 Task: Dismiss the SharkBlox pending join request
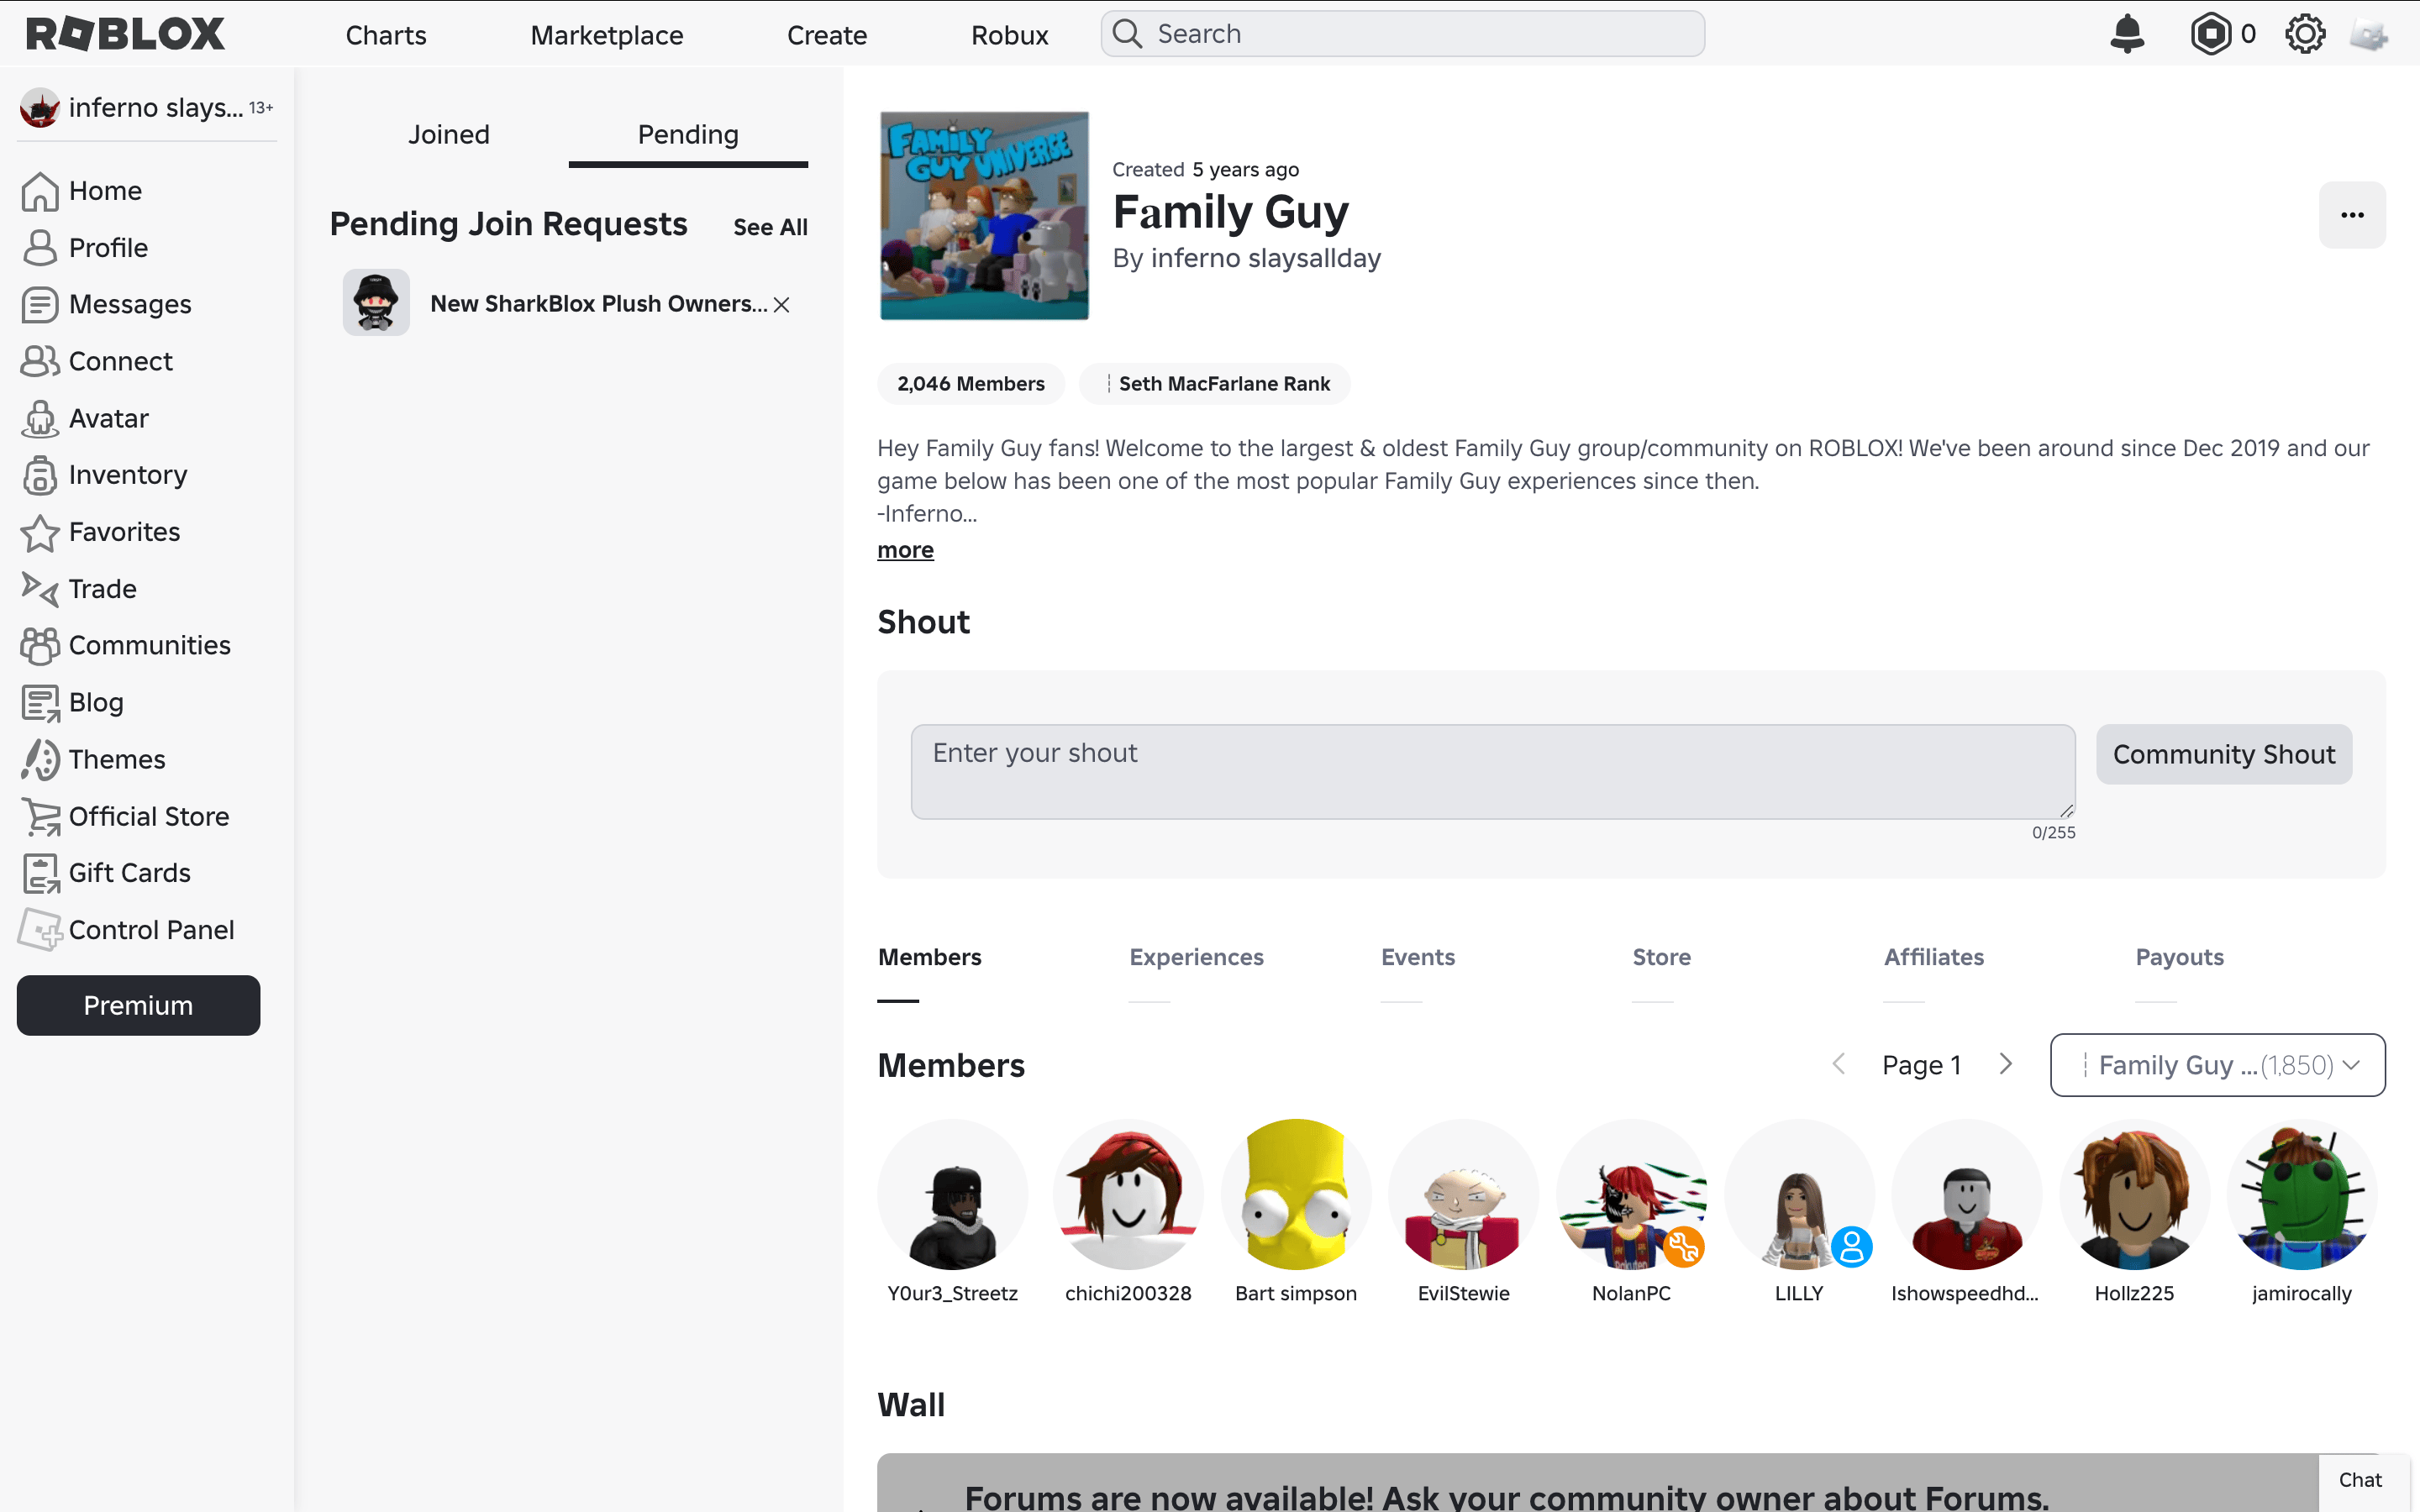782,305
